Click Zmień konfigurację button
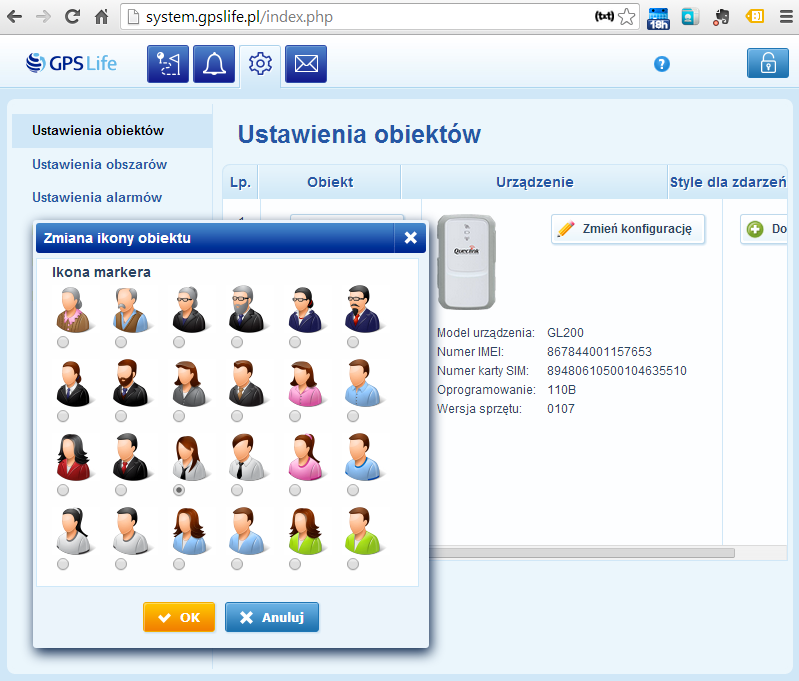 628,229
